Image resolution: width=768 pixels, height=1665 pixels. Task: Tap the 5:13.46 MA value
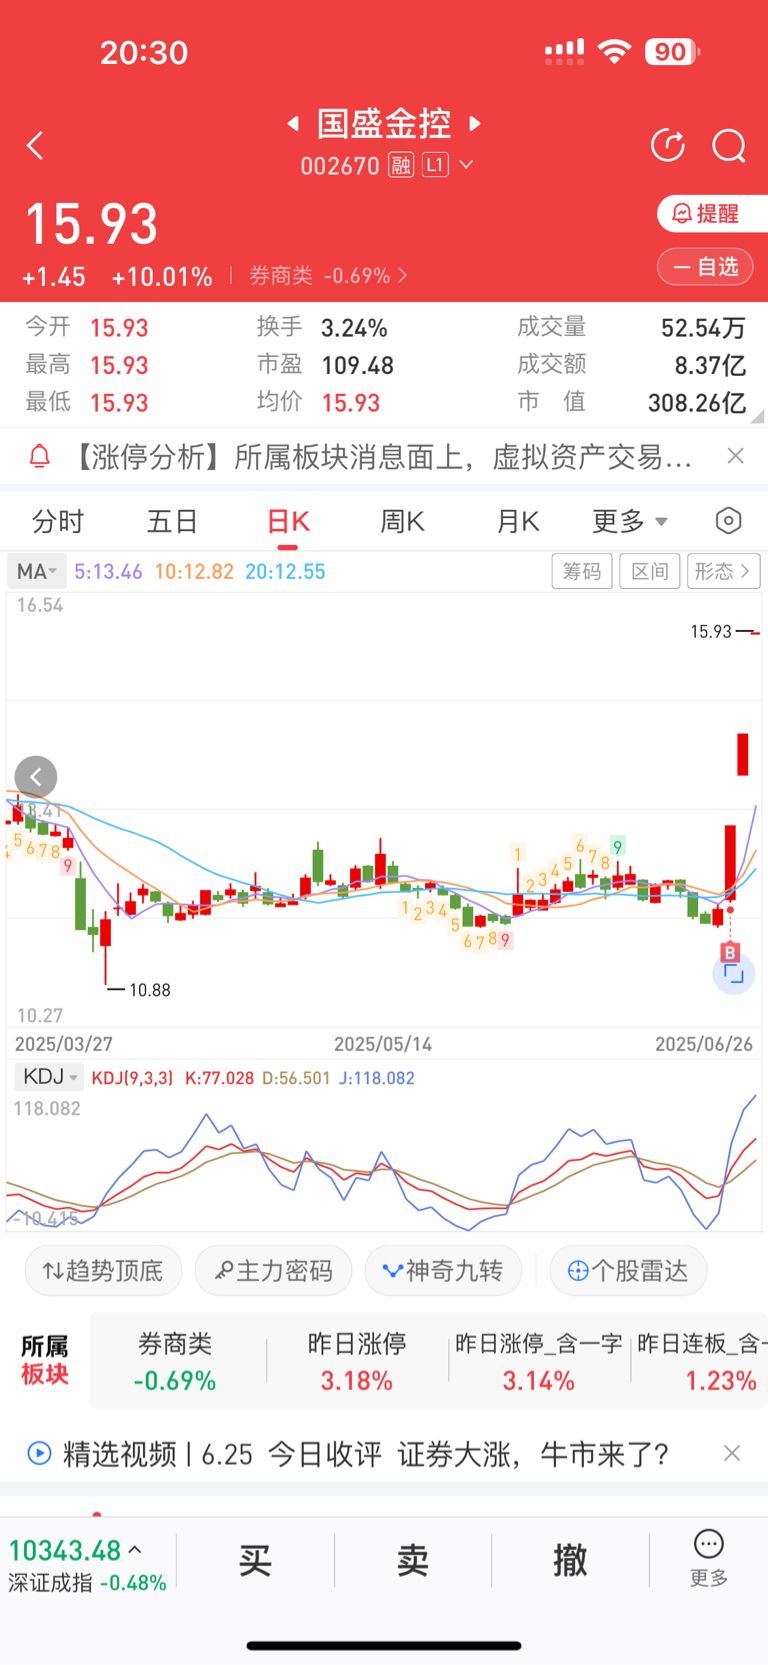click(x=108, y=572)
